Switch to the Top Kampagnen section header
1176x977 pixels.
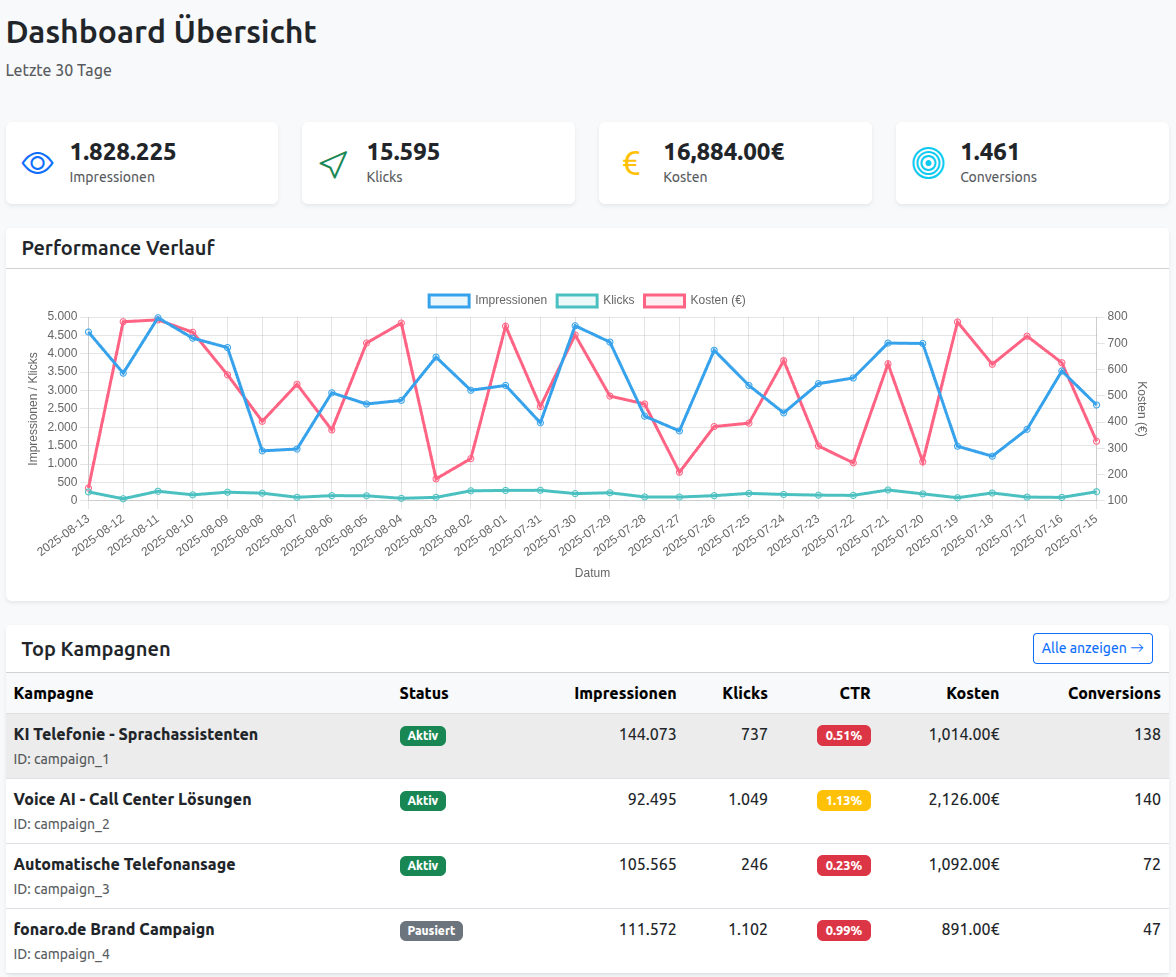[x=96, y=648]
